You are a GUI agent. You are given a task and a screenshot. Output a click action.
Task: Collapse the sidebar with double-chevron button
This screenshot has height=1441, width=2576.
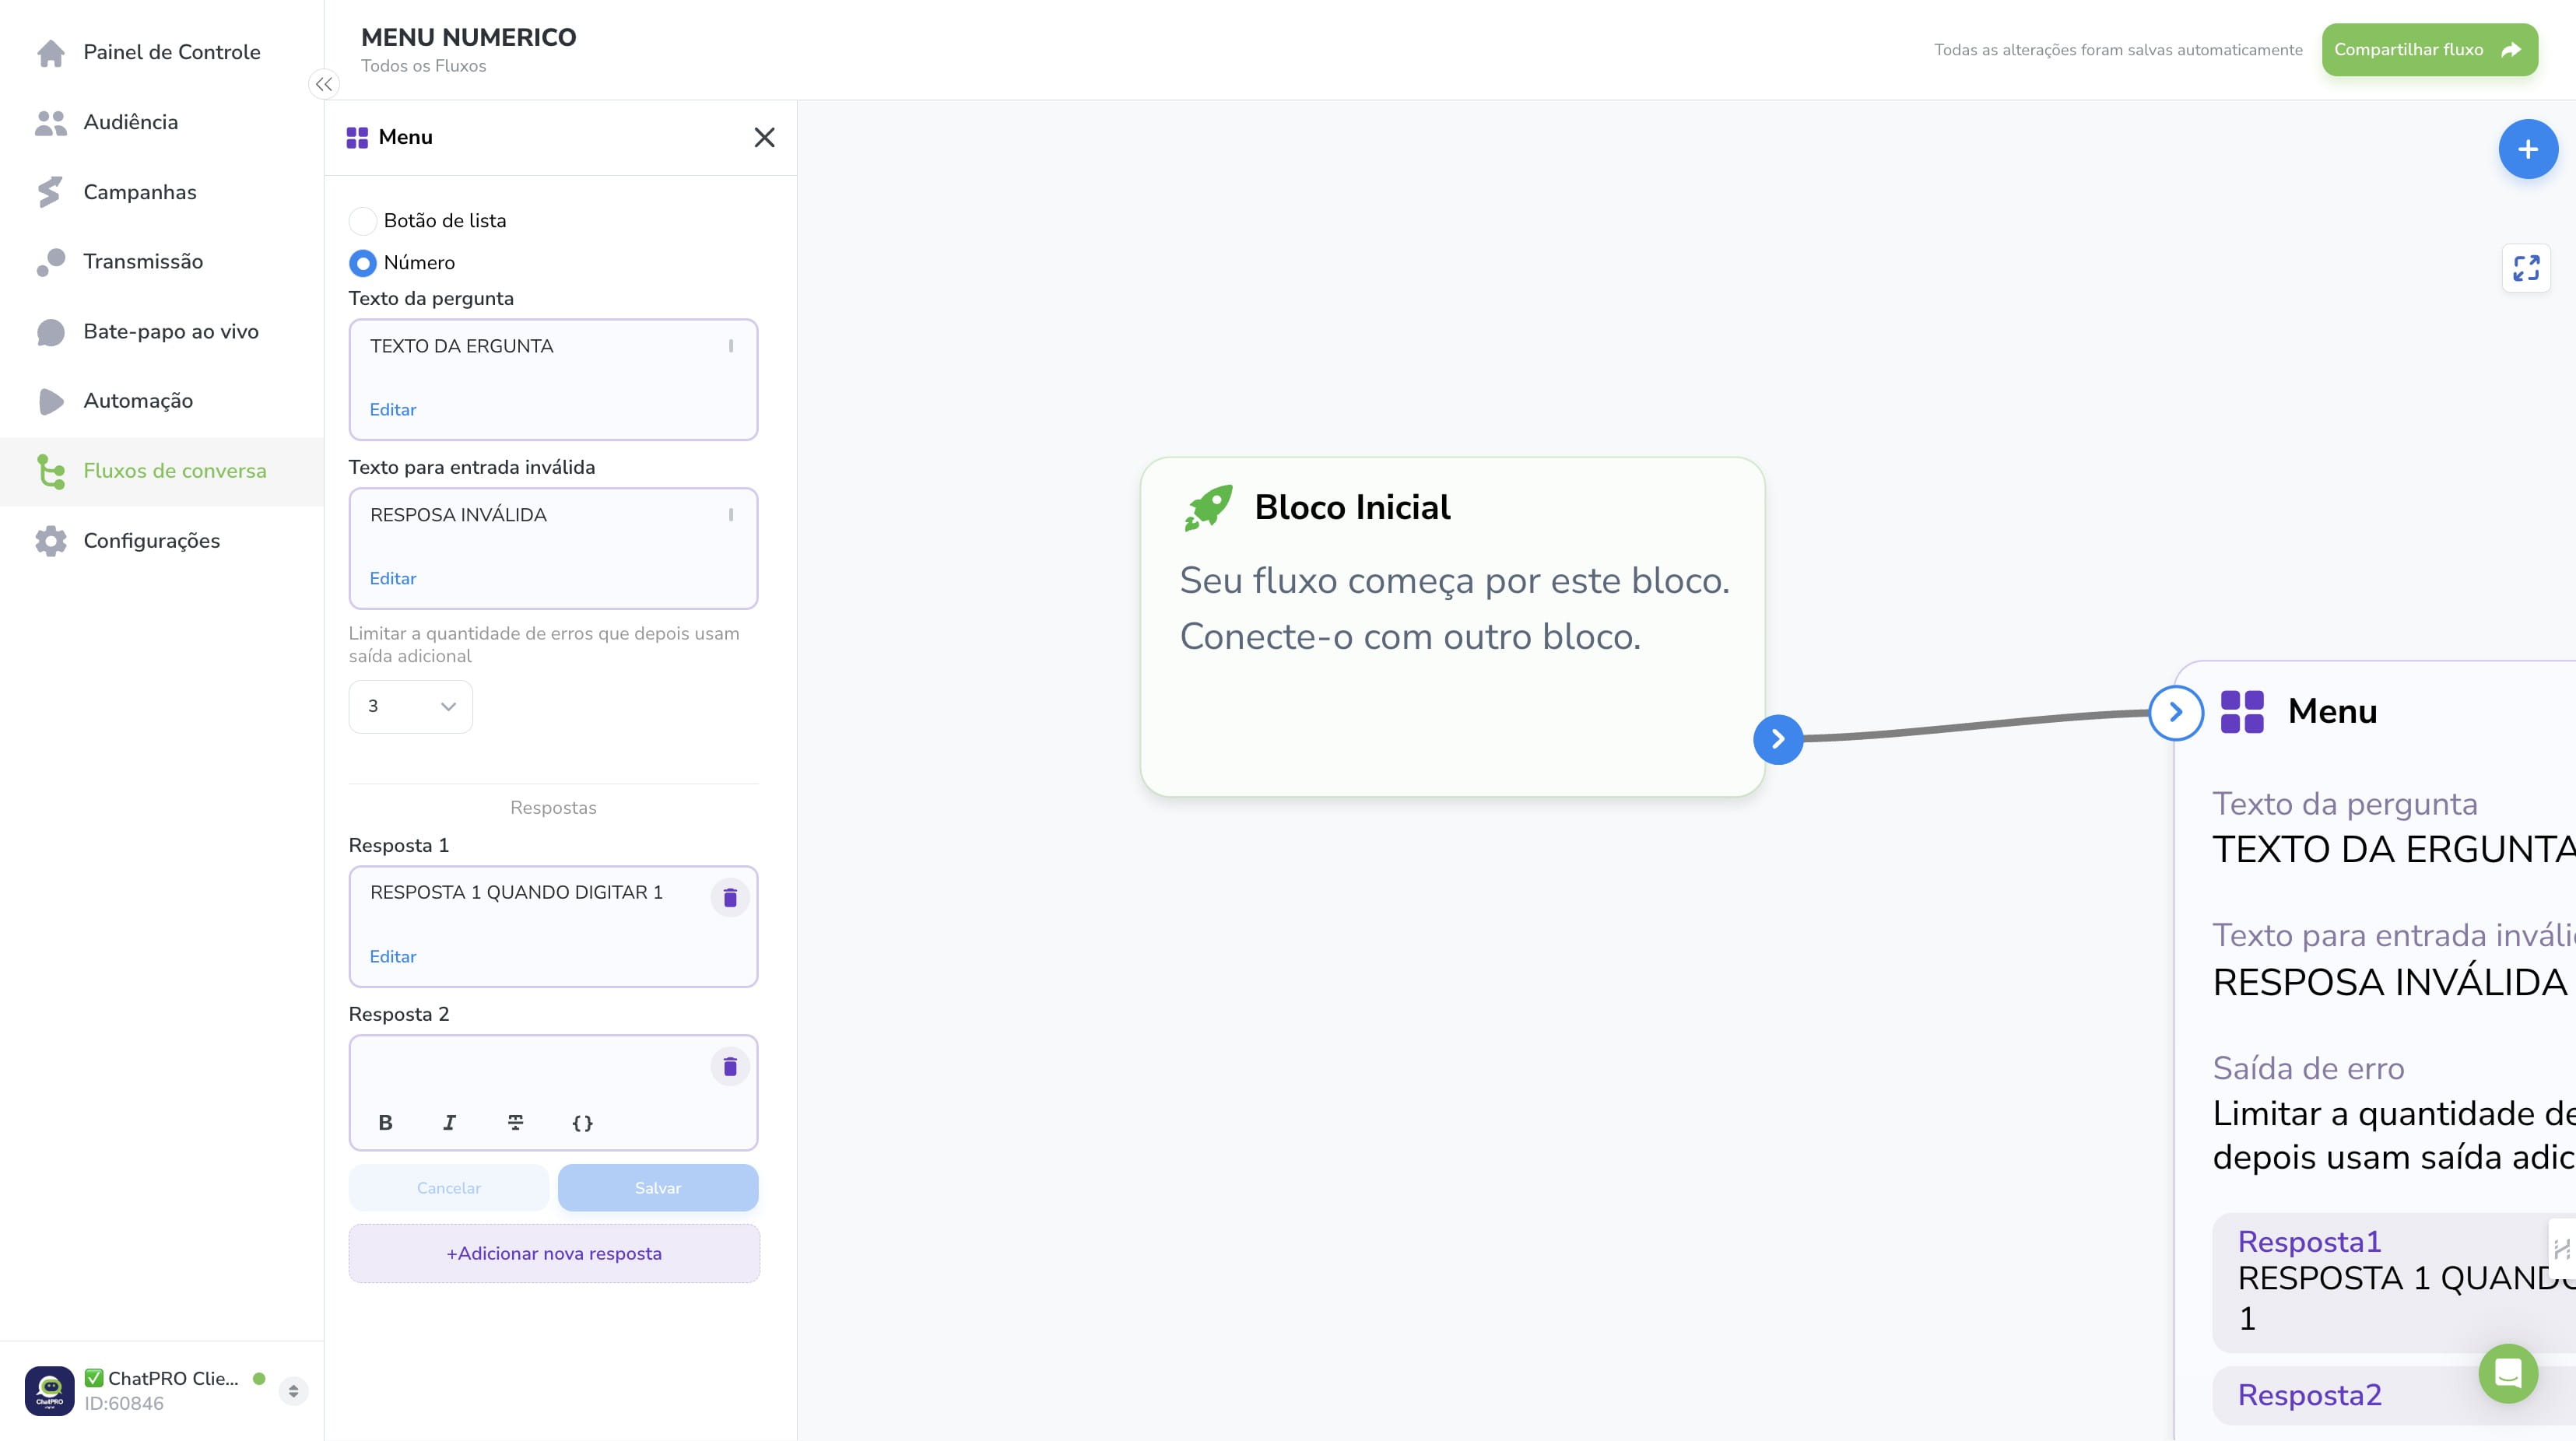(x=324, y=84)
